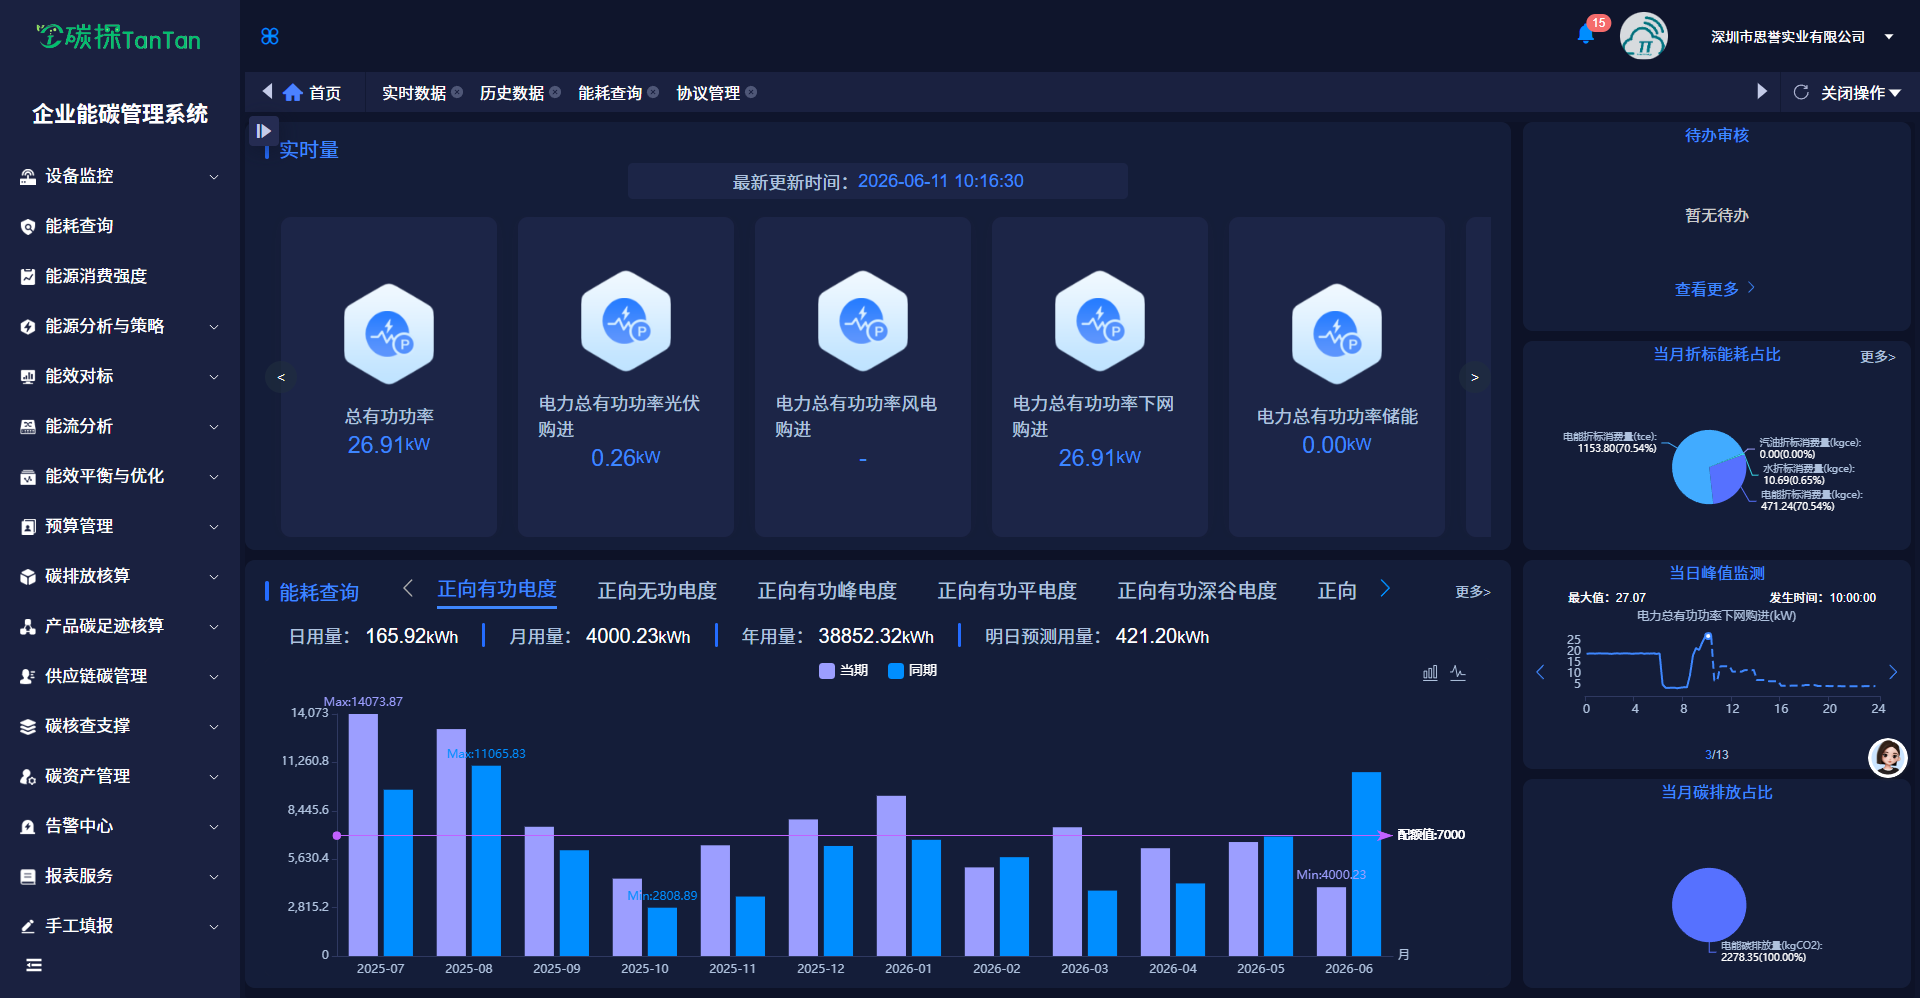This screenshot has height=998, width=1920.
Task: Click 更多> in 能耗查询 panel
Action: click(x=1472, y=592)
